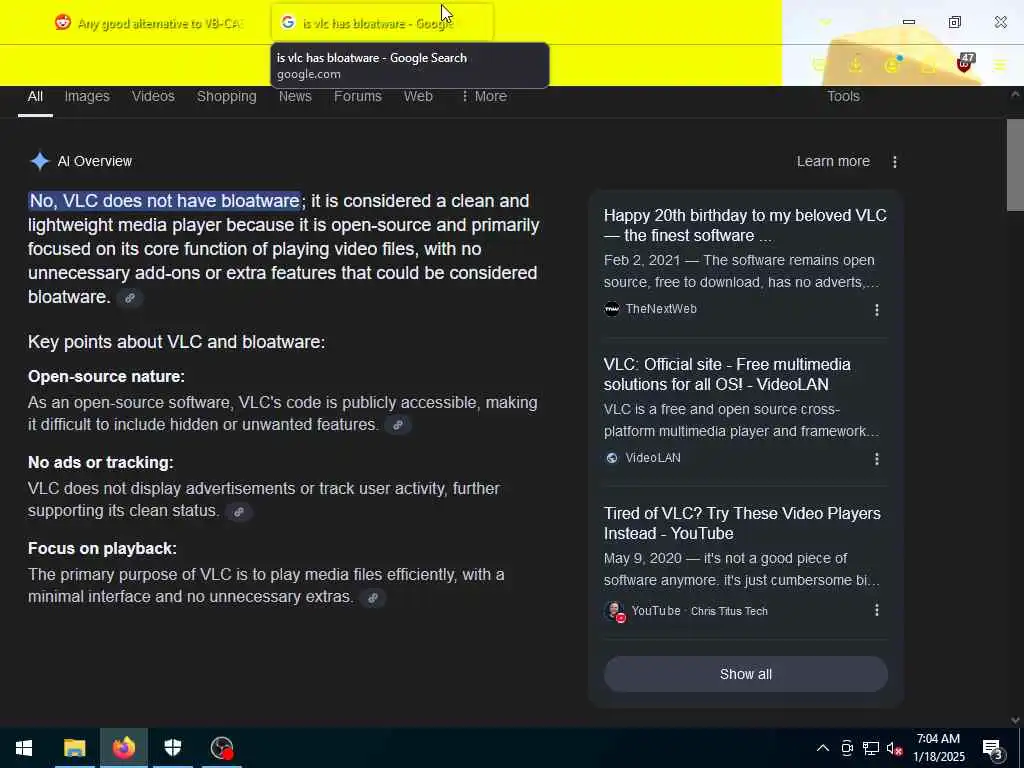The width and height of the screenshot is (1024, 768).
Task: Open the Firefox hamburger application menu
Action: point(999,65)
